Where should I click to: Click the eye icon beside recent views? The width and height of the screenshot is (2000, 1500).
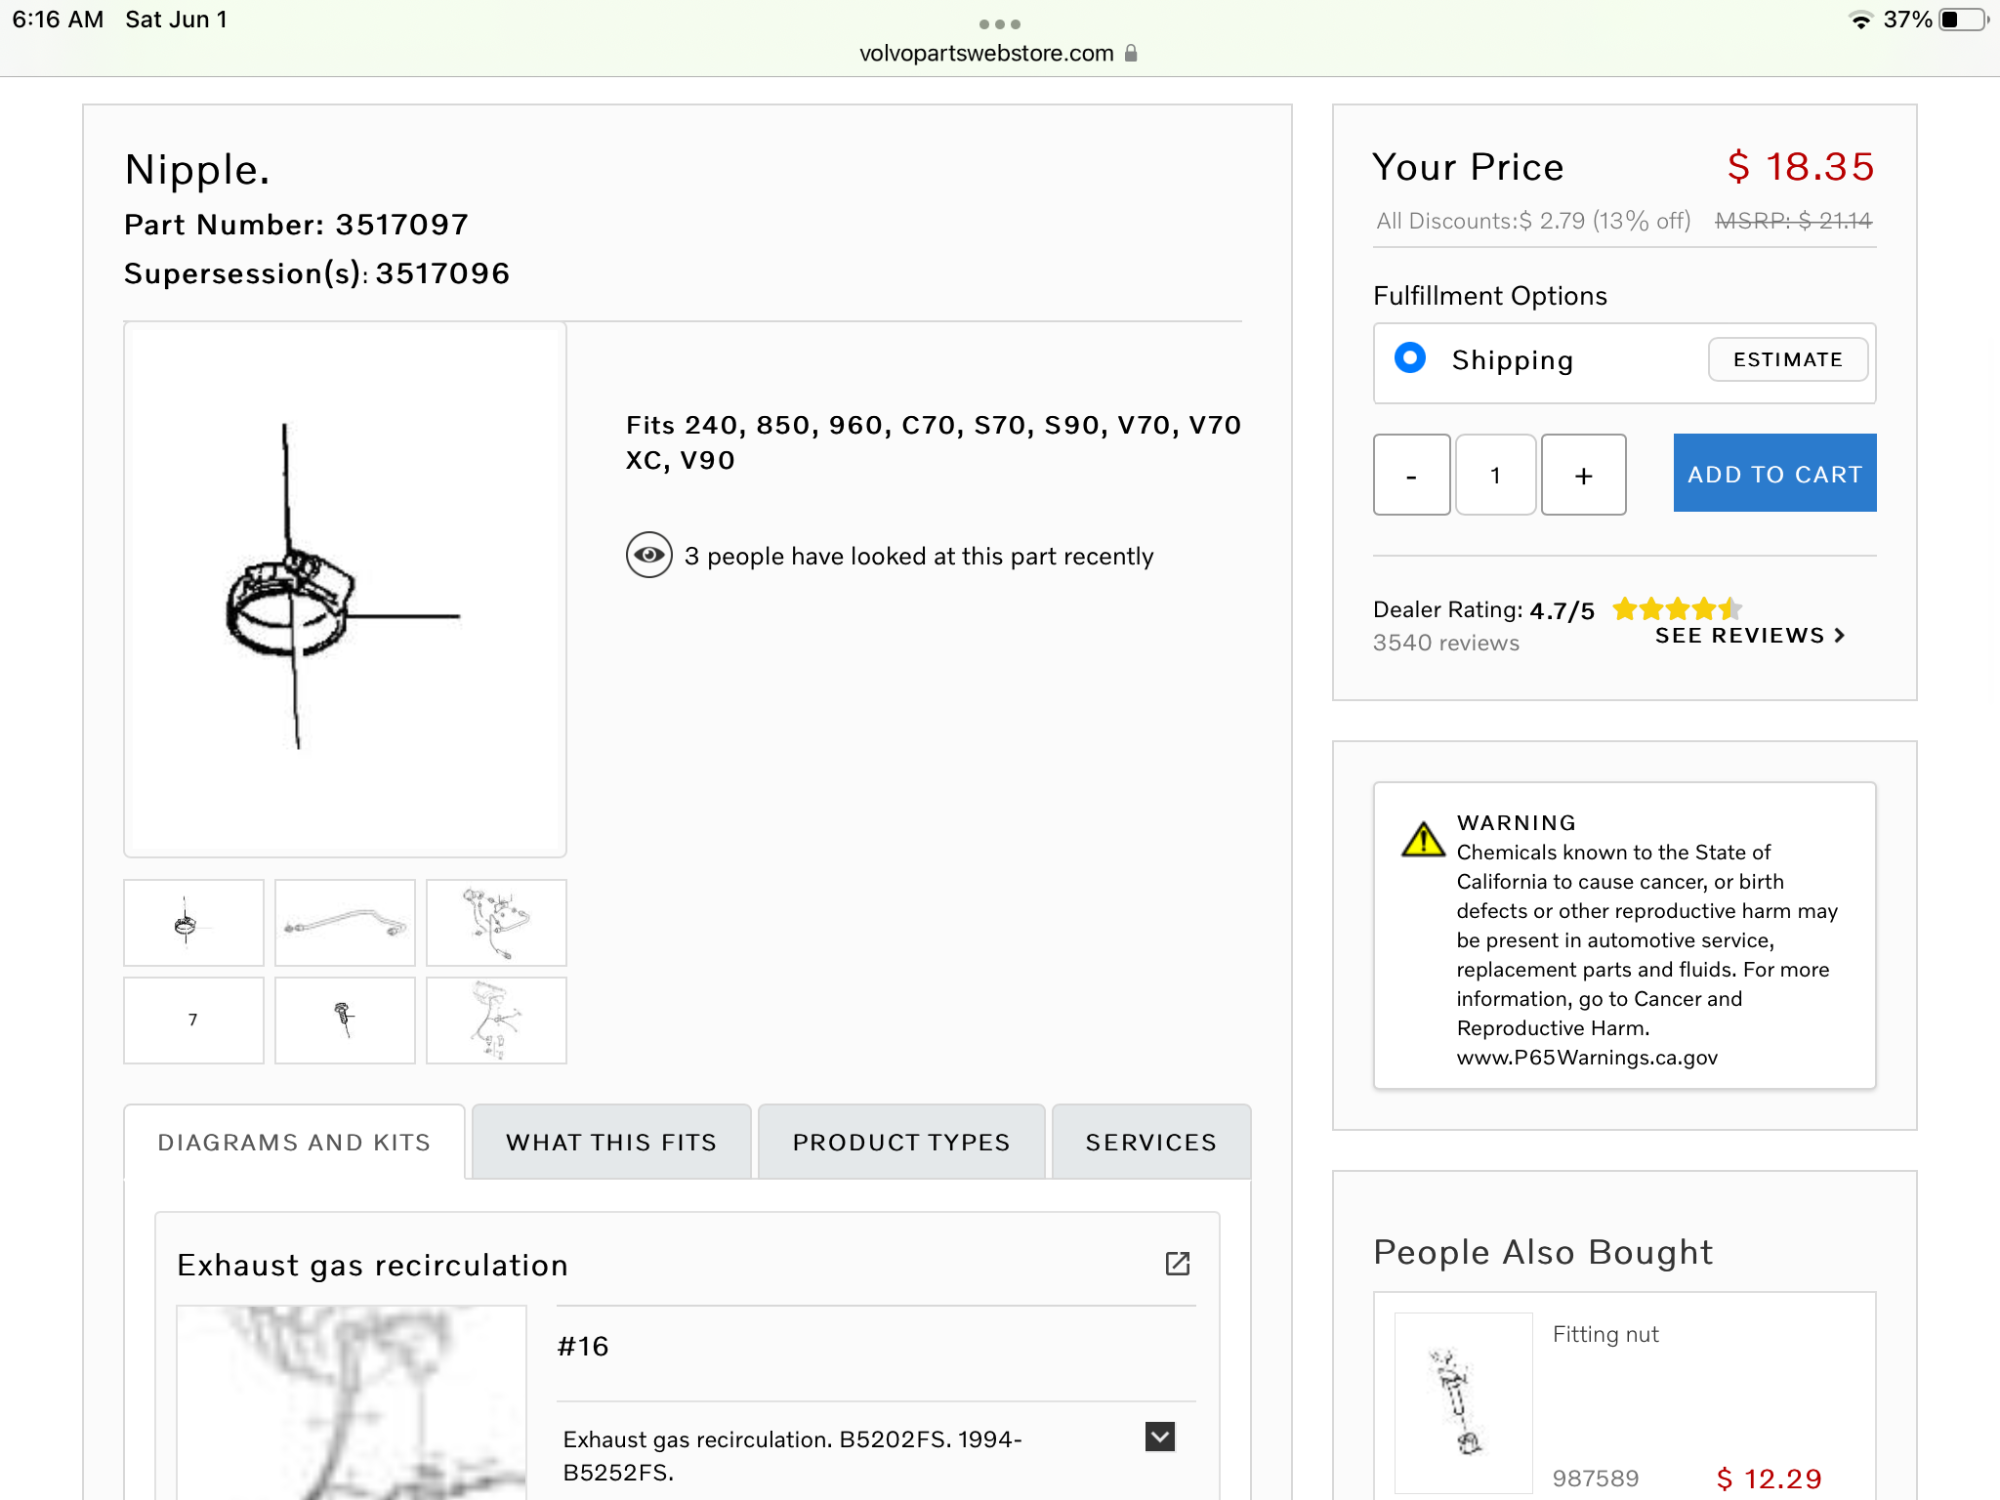click(649, 555)
